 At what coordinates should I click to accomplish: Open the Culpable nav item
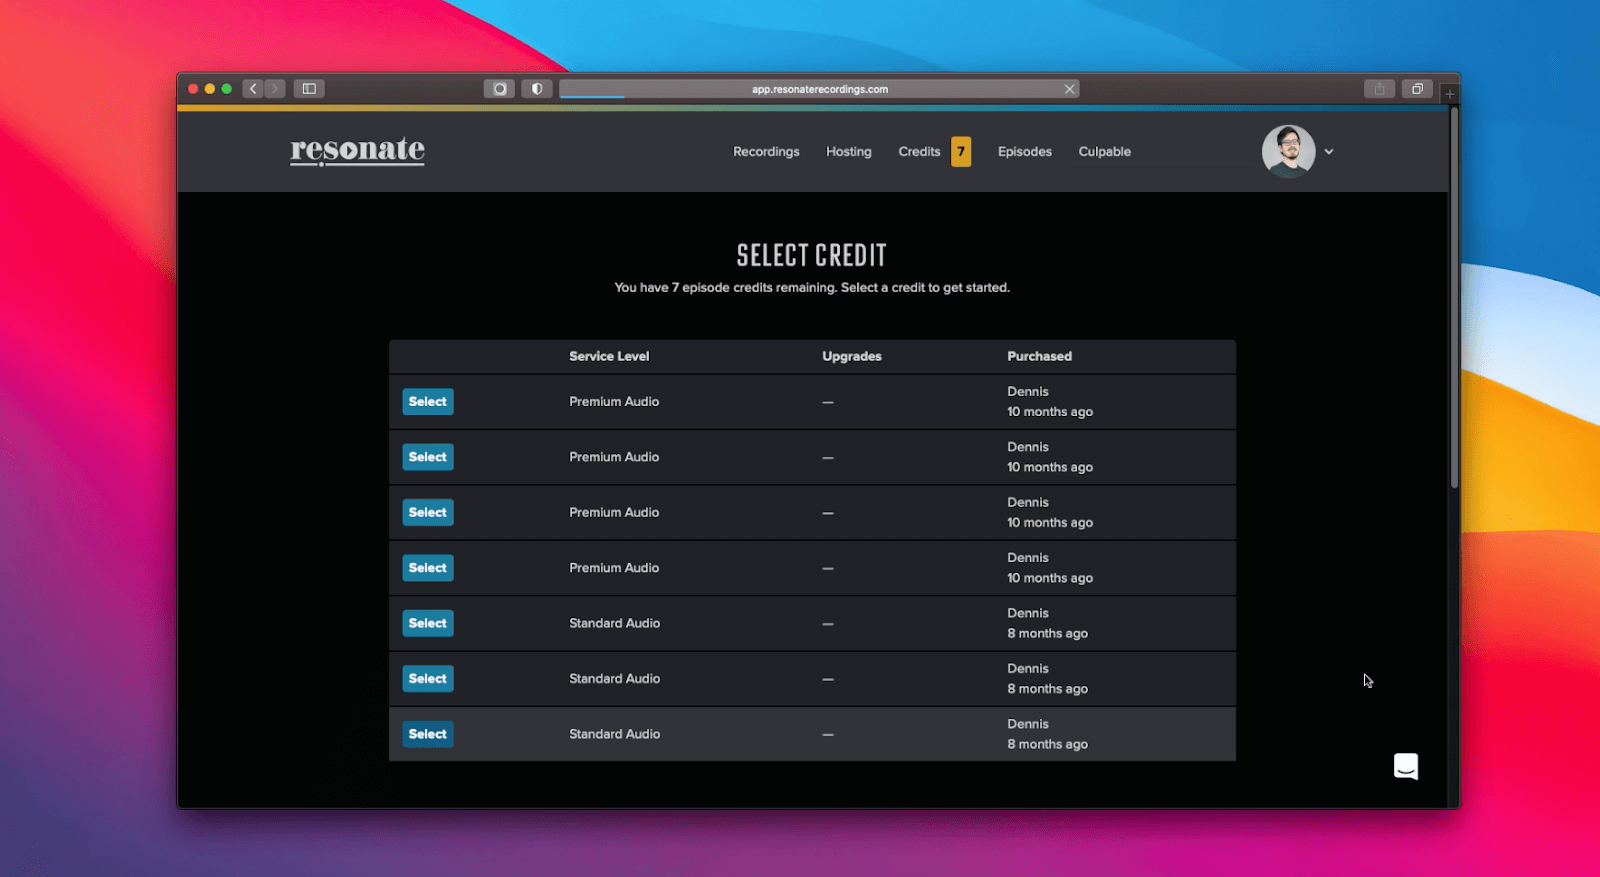1105,152
